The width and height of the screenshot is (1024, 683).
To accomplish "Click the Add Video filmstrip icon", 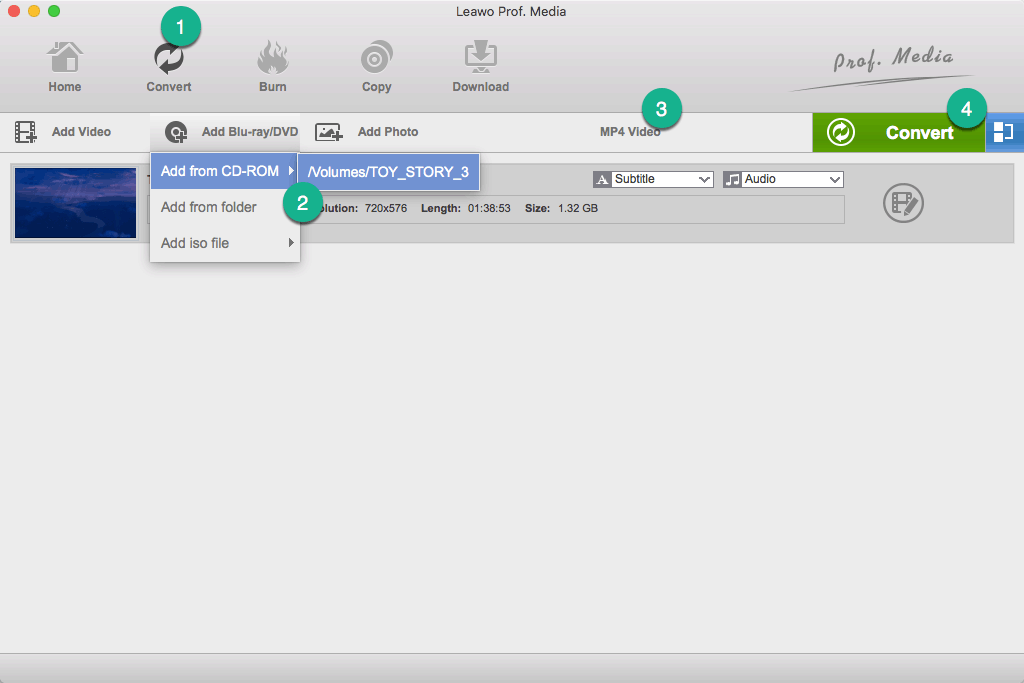I will 25,132.
